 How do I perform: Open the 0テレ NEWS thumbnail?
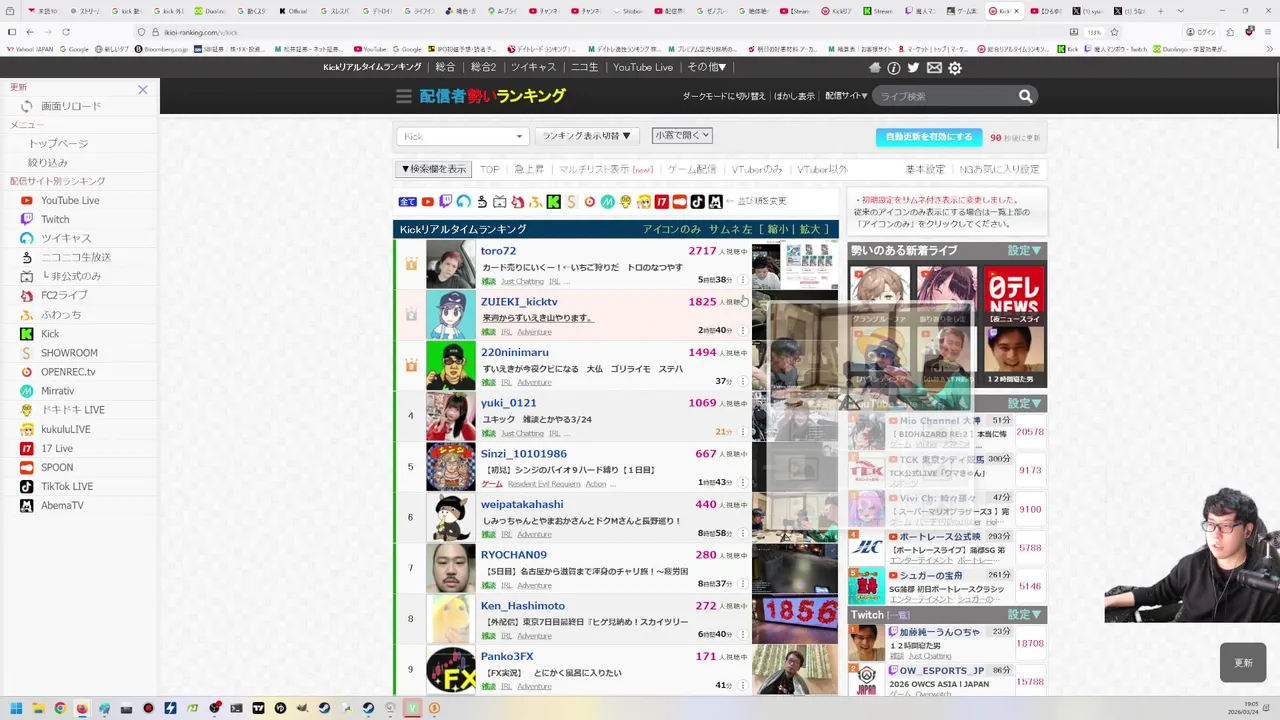tap(1014, 295)
